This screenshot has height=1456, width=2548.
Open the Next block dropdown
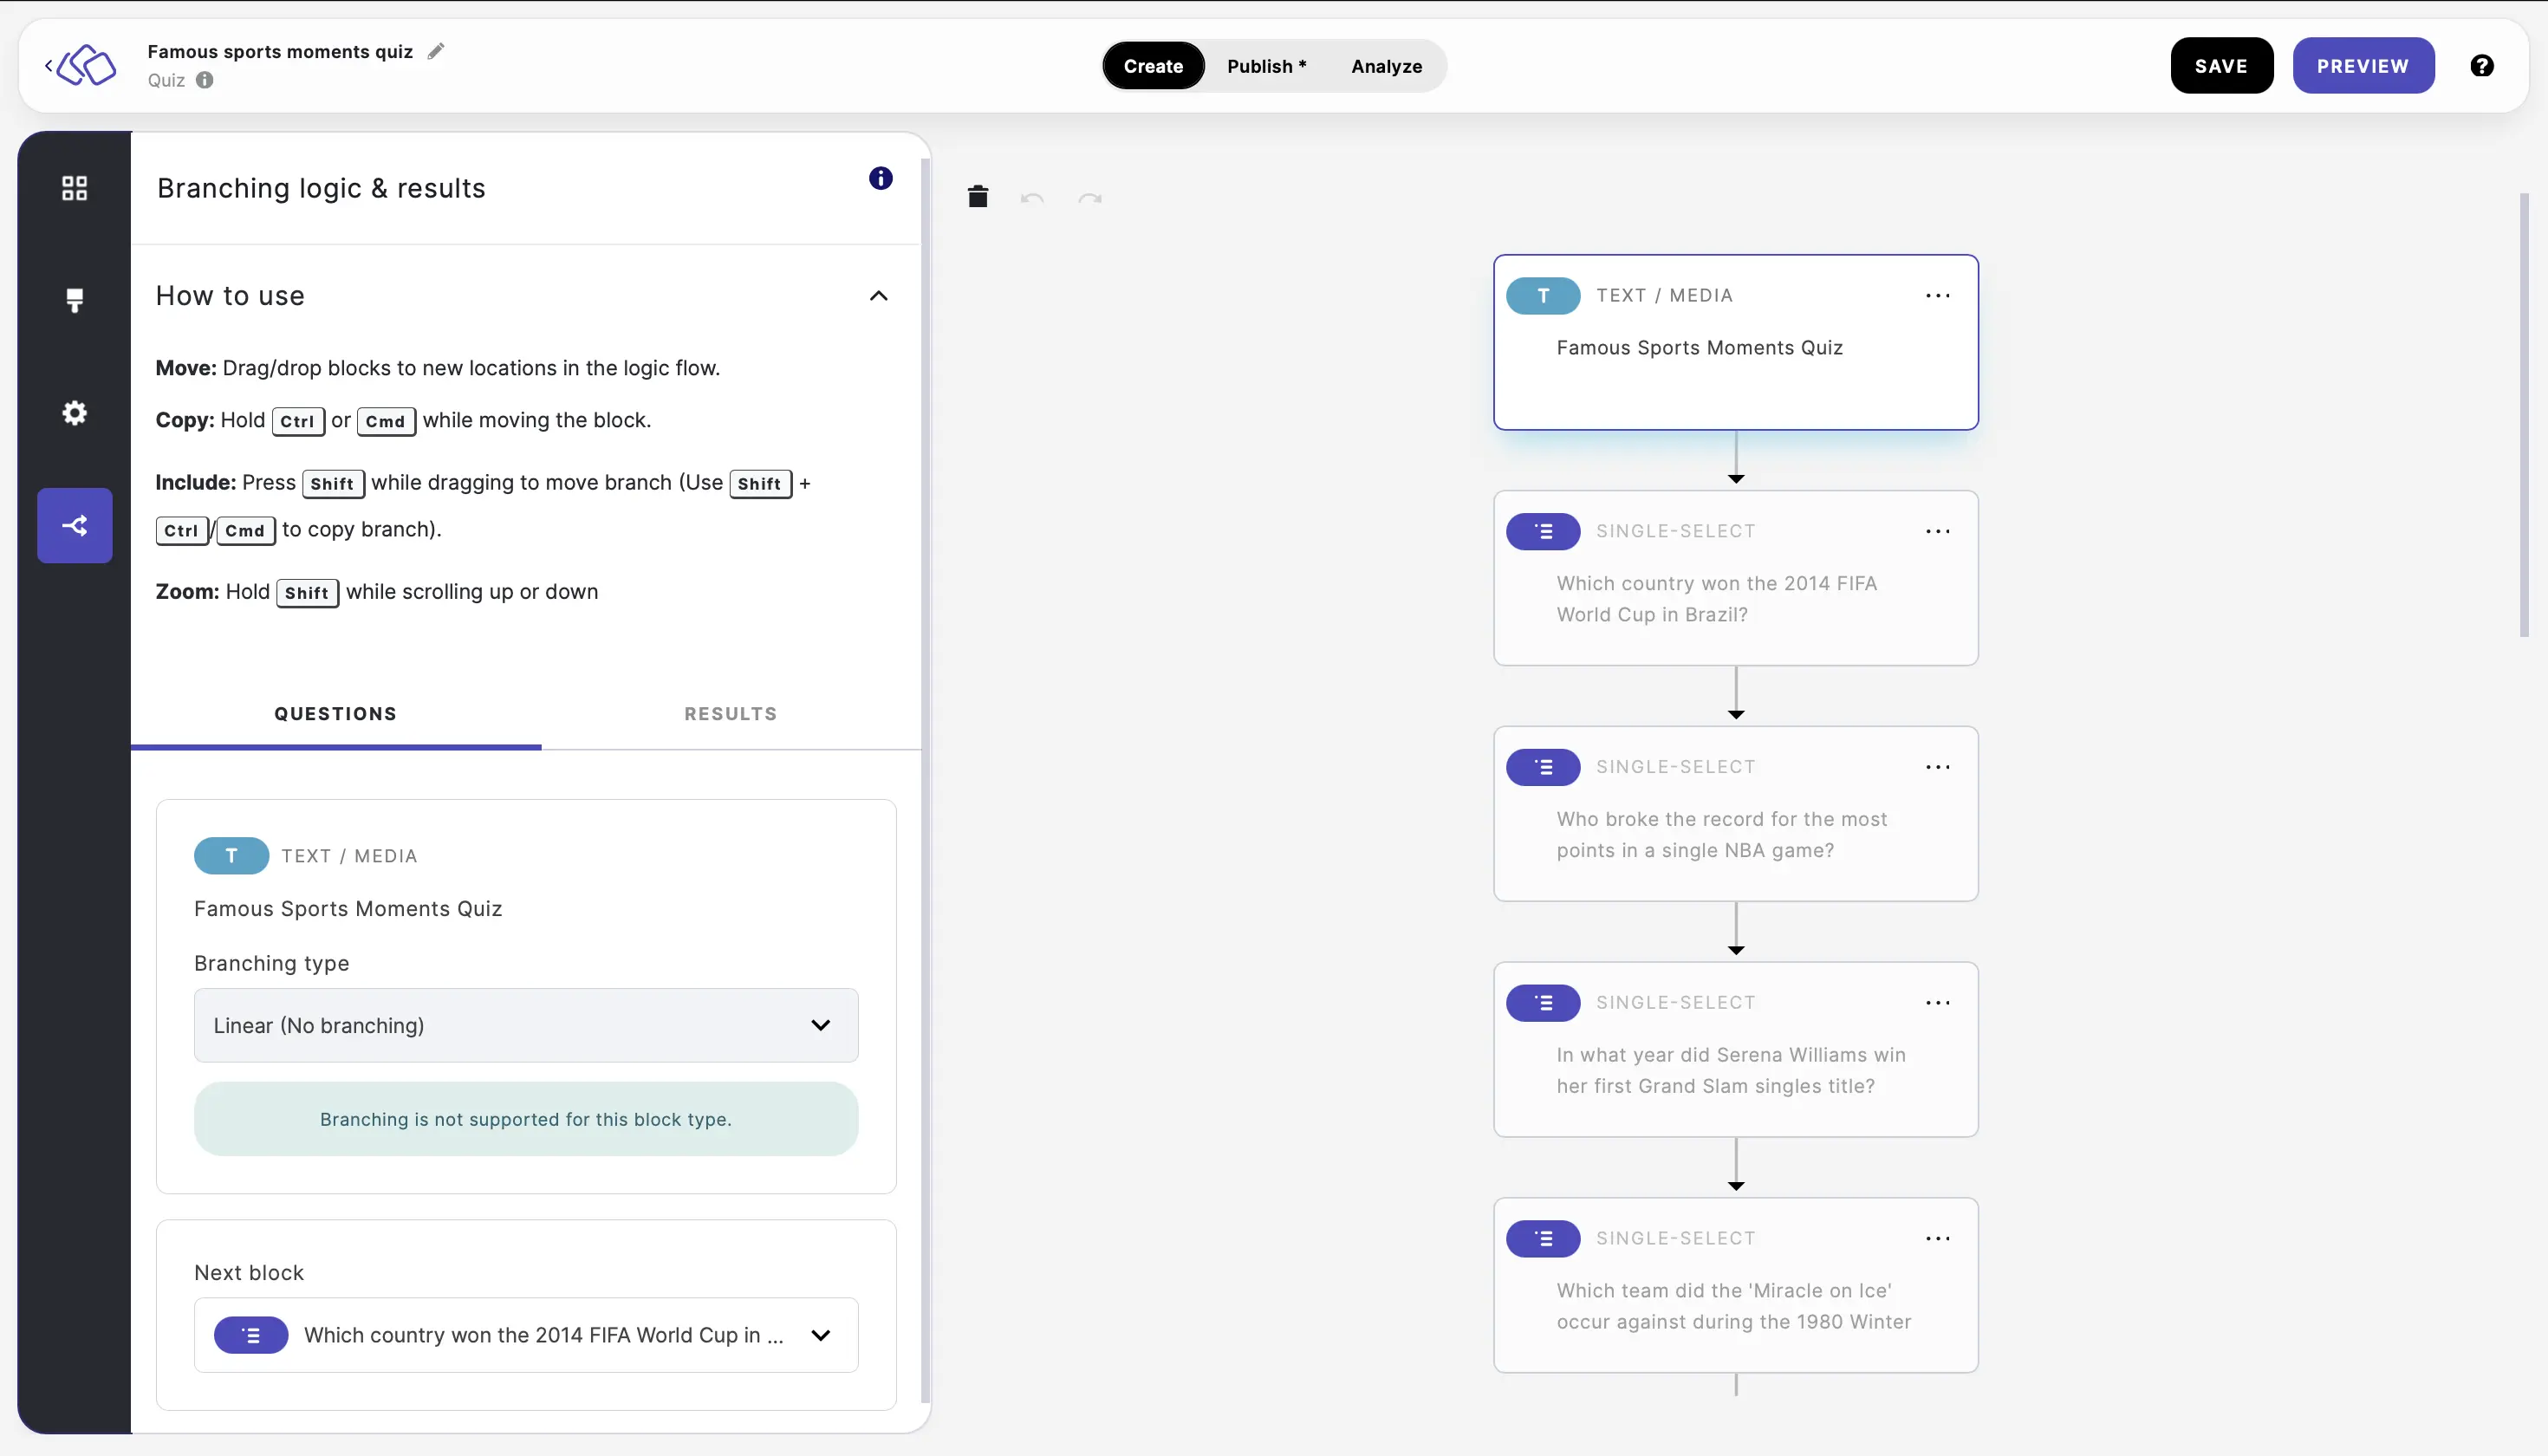tap(526, 1335)
